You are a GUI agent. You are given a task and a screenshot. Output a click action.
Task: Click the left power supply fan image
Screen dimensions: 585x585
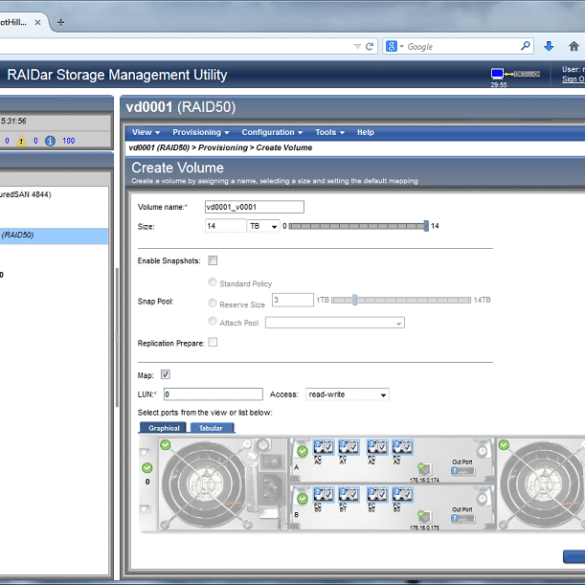pos(205,484)
